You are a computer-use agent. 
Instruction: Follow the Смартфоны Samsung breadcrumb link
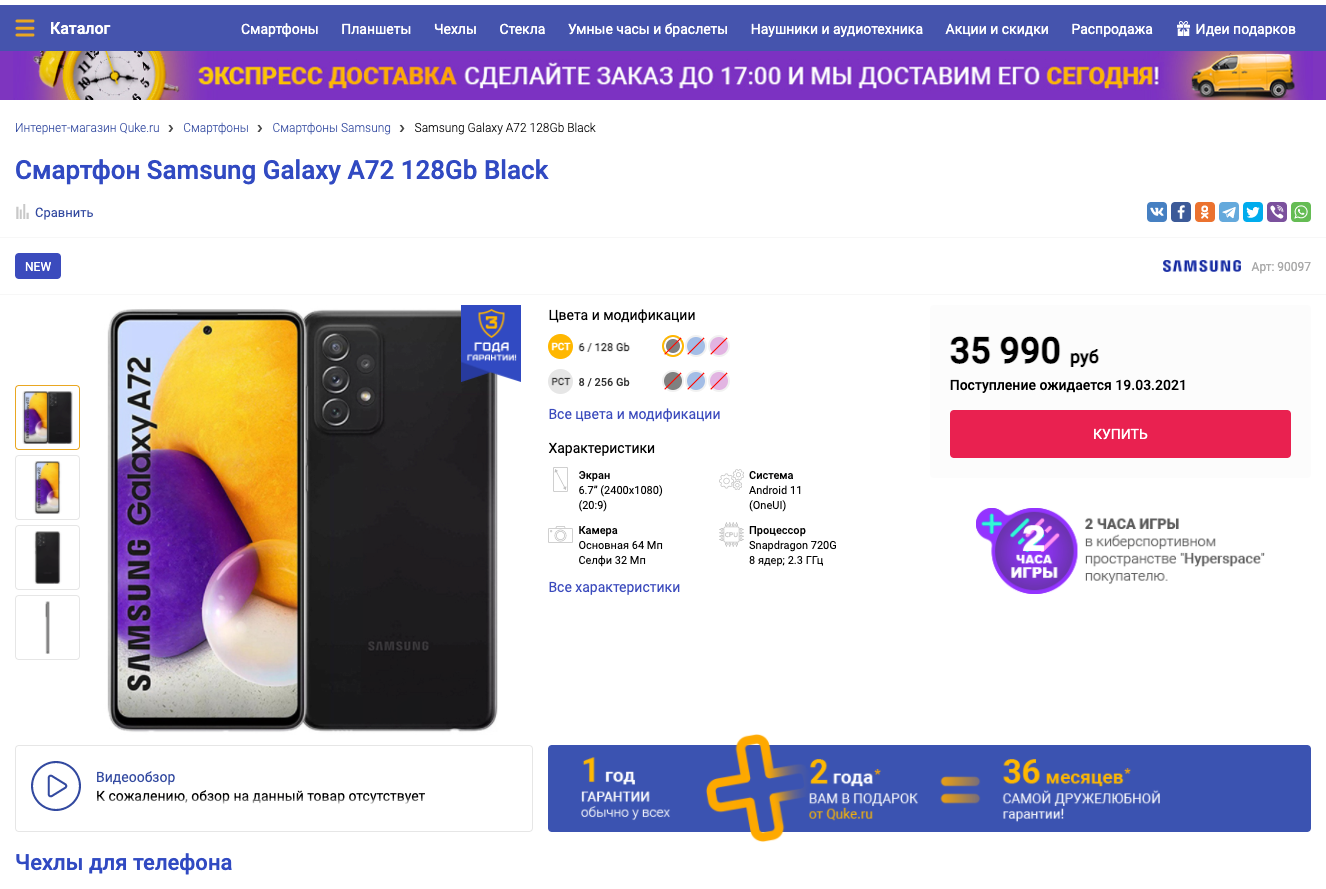[331, 128]
